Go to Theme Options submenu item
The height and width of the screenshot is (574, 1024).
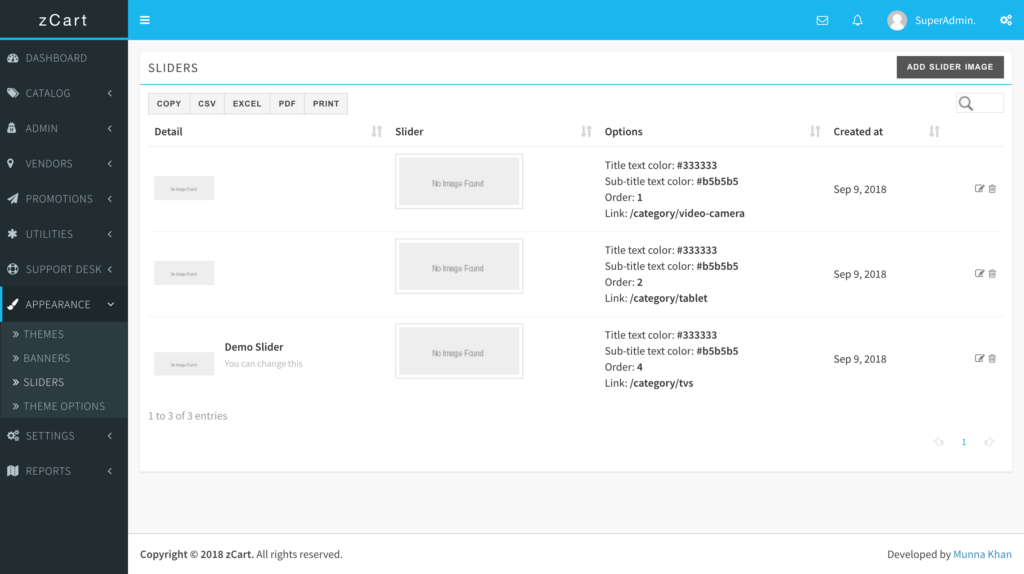tap(63, 406)
